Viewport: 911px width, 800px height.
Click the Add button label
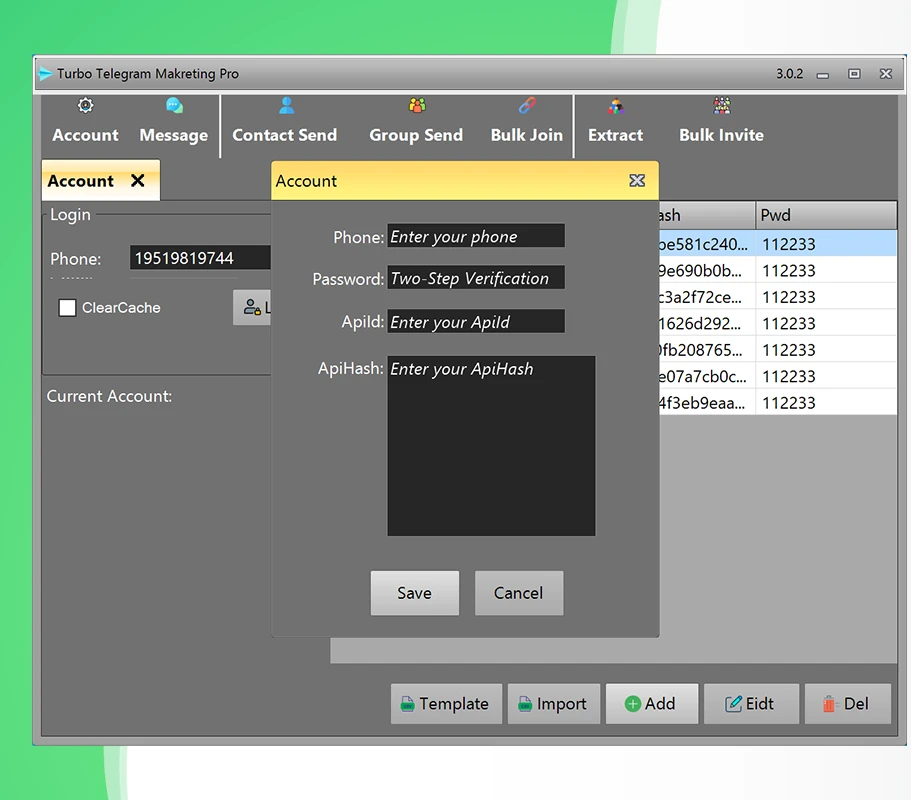[660, 704]
